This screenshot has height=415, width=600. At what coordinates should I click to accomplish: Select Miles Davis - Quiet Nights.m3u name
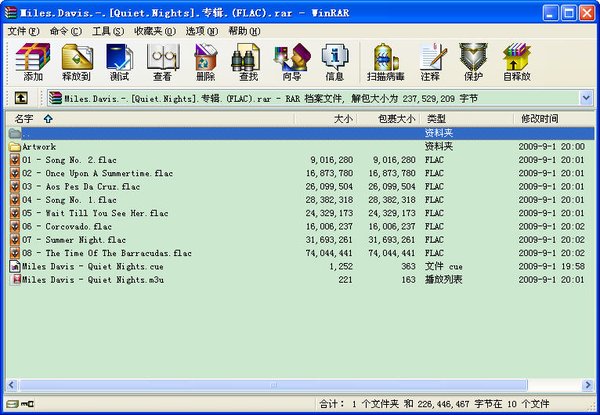point(93,280)
